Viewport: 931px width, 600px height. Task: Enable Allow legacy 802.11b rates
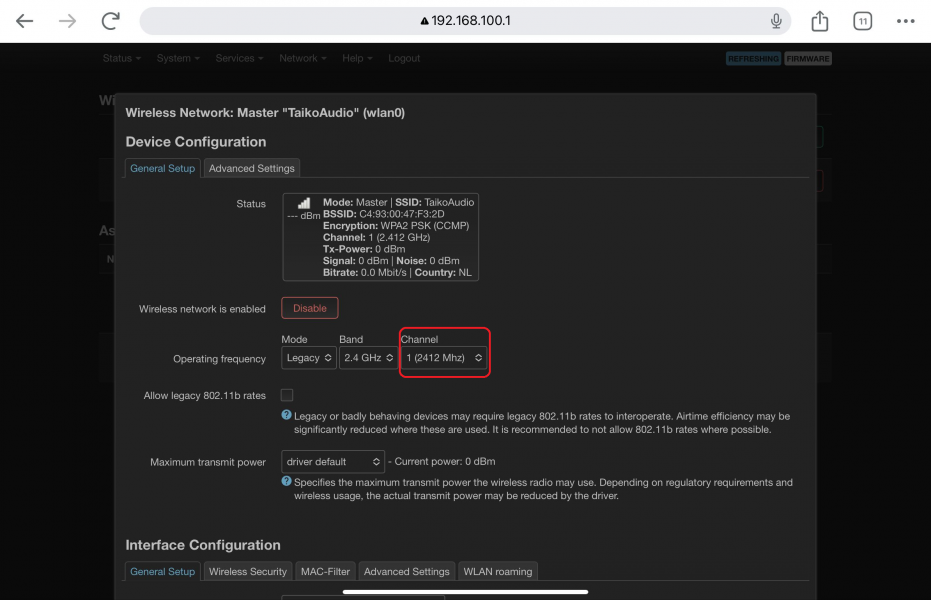click(x=287, y=393)
